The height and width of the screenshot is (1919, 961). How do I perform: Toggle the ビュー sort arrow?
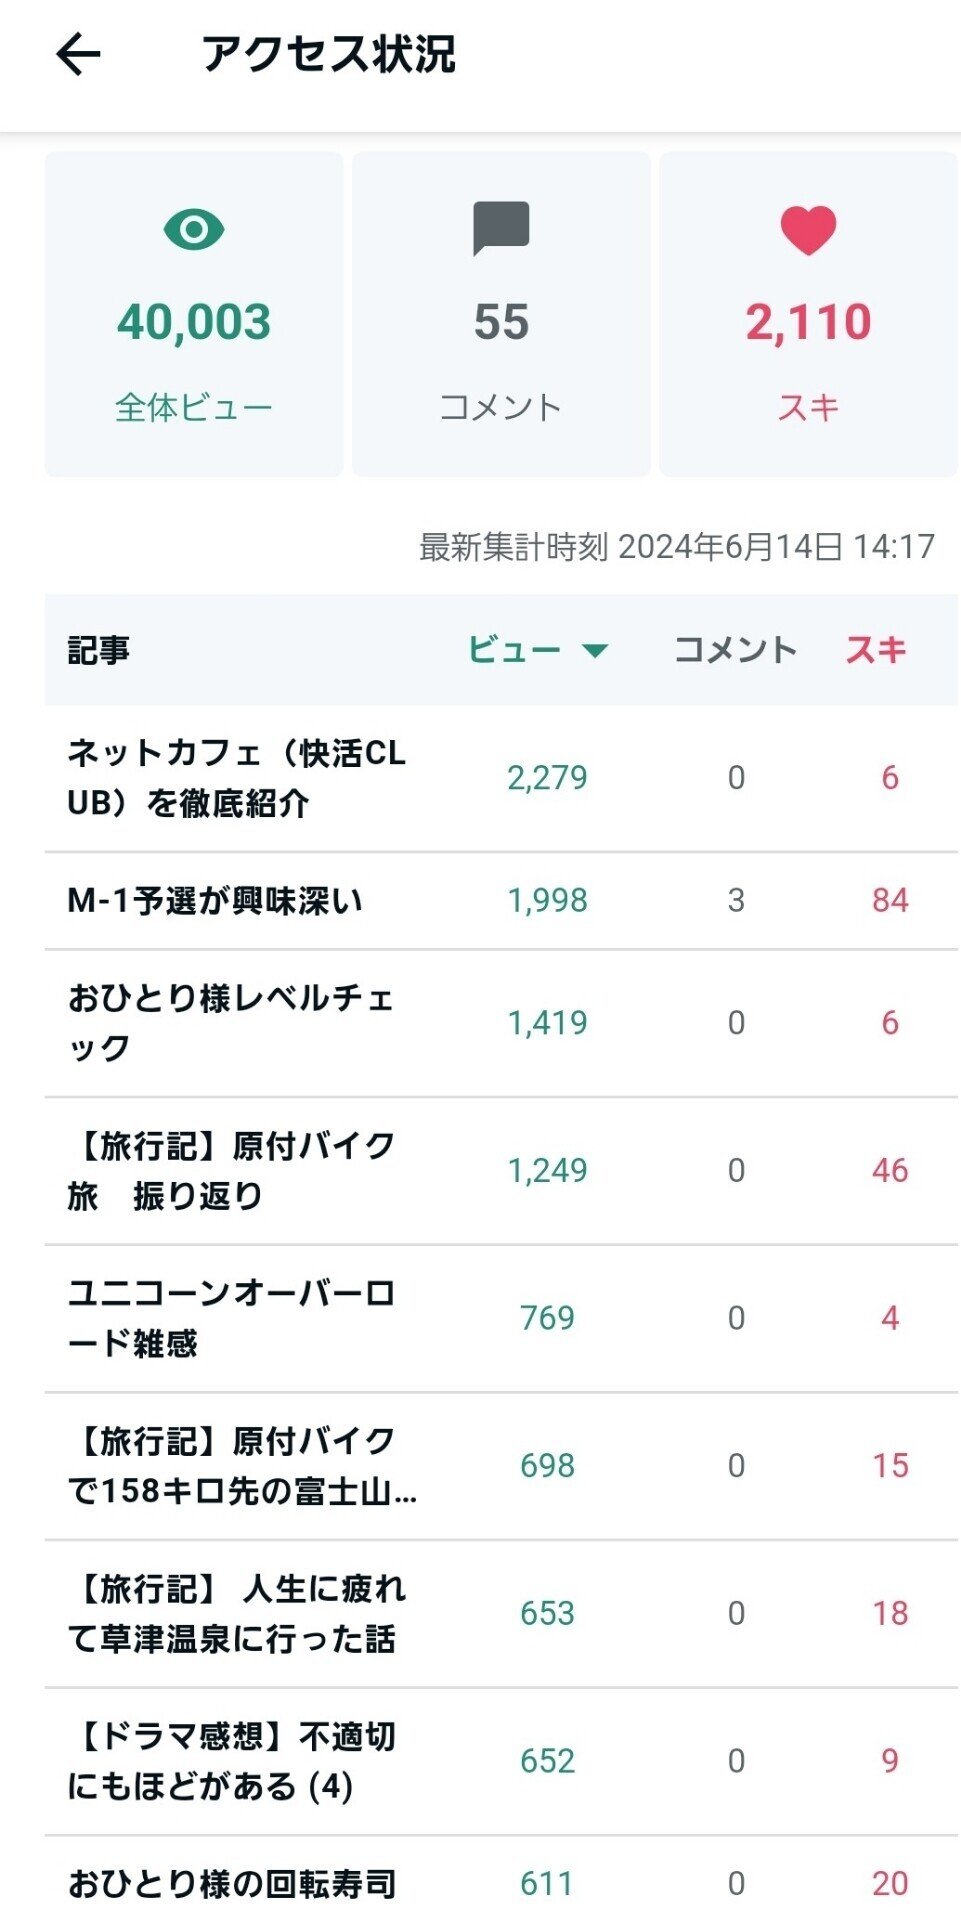click(x=596, y=651)
